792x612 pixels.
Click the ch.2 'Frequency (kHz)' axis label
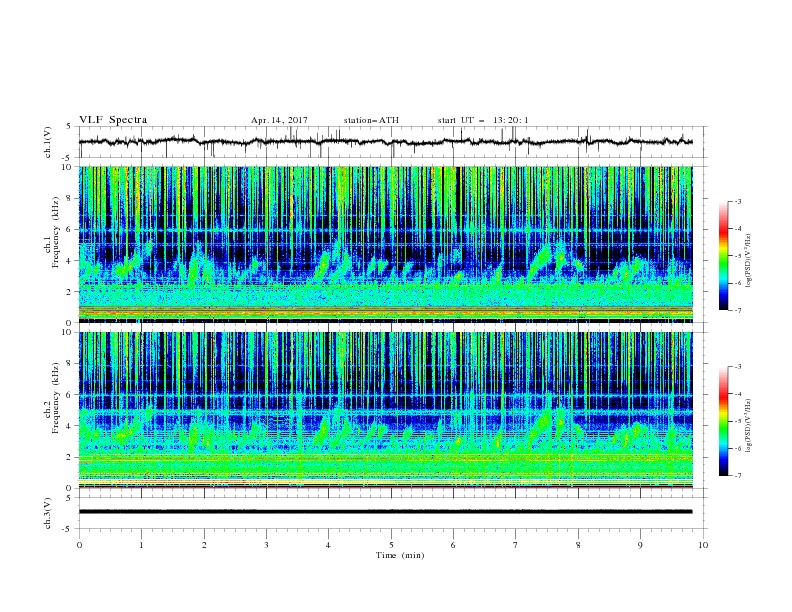55,397
